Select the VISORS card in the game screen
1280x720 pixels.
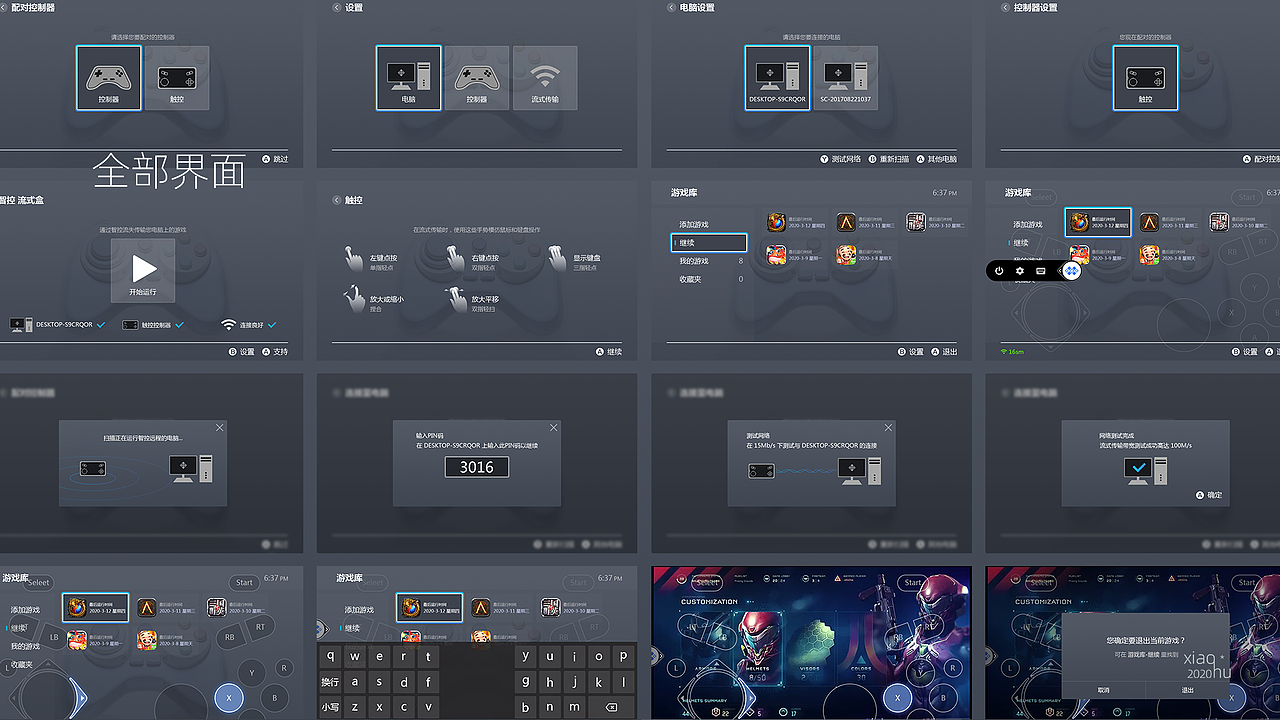[x=811, y=648]
